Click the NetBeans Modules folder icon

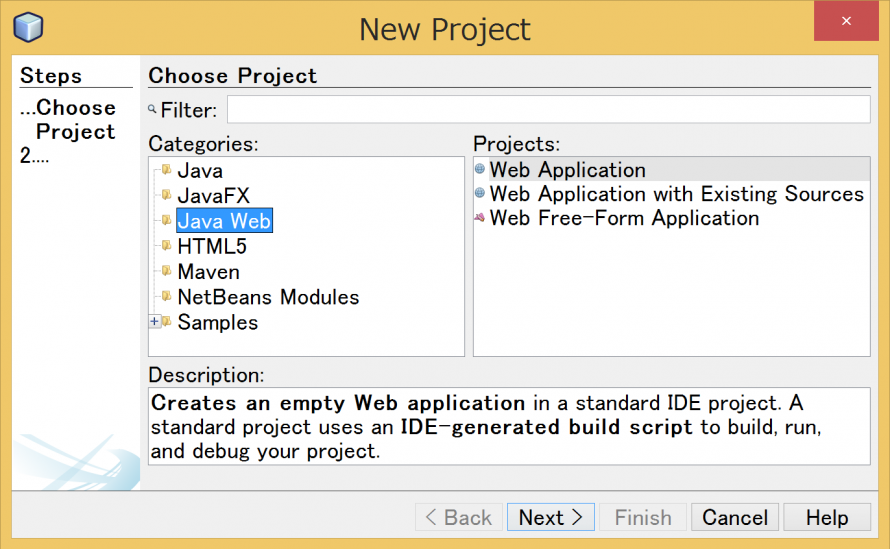pyautogui.click(x=166, y=297)
